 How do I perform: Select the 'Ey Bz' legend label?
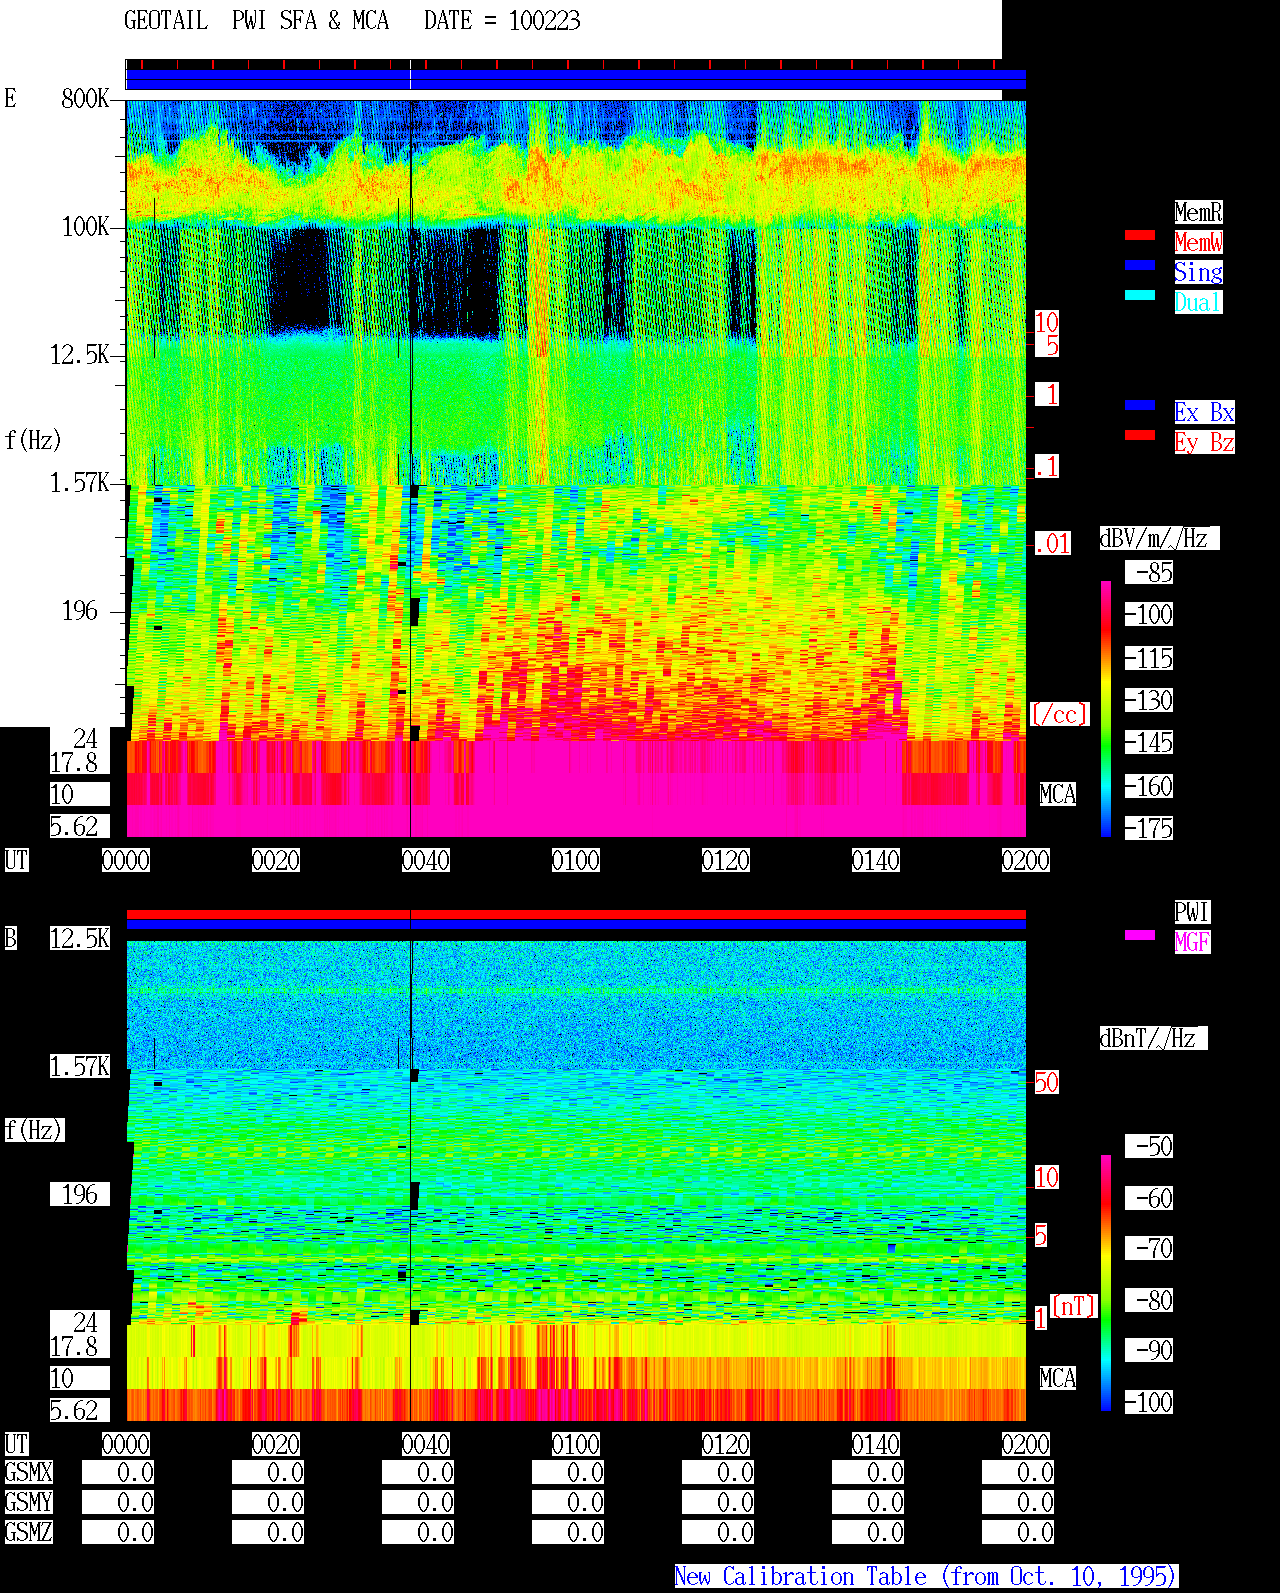pos(1204,442)
